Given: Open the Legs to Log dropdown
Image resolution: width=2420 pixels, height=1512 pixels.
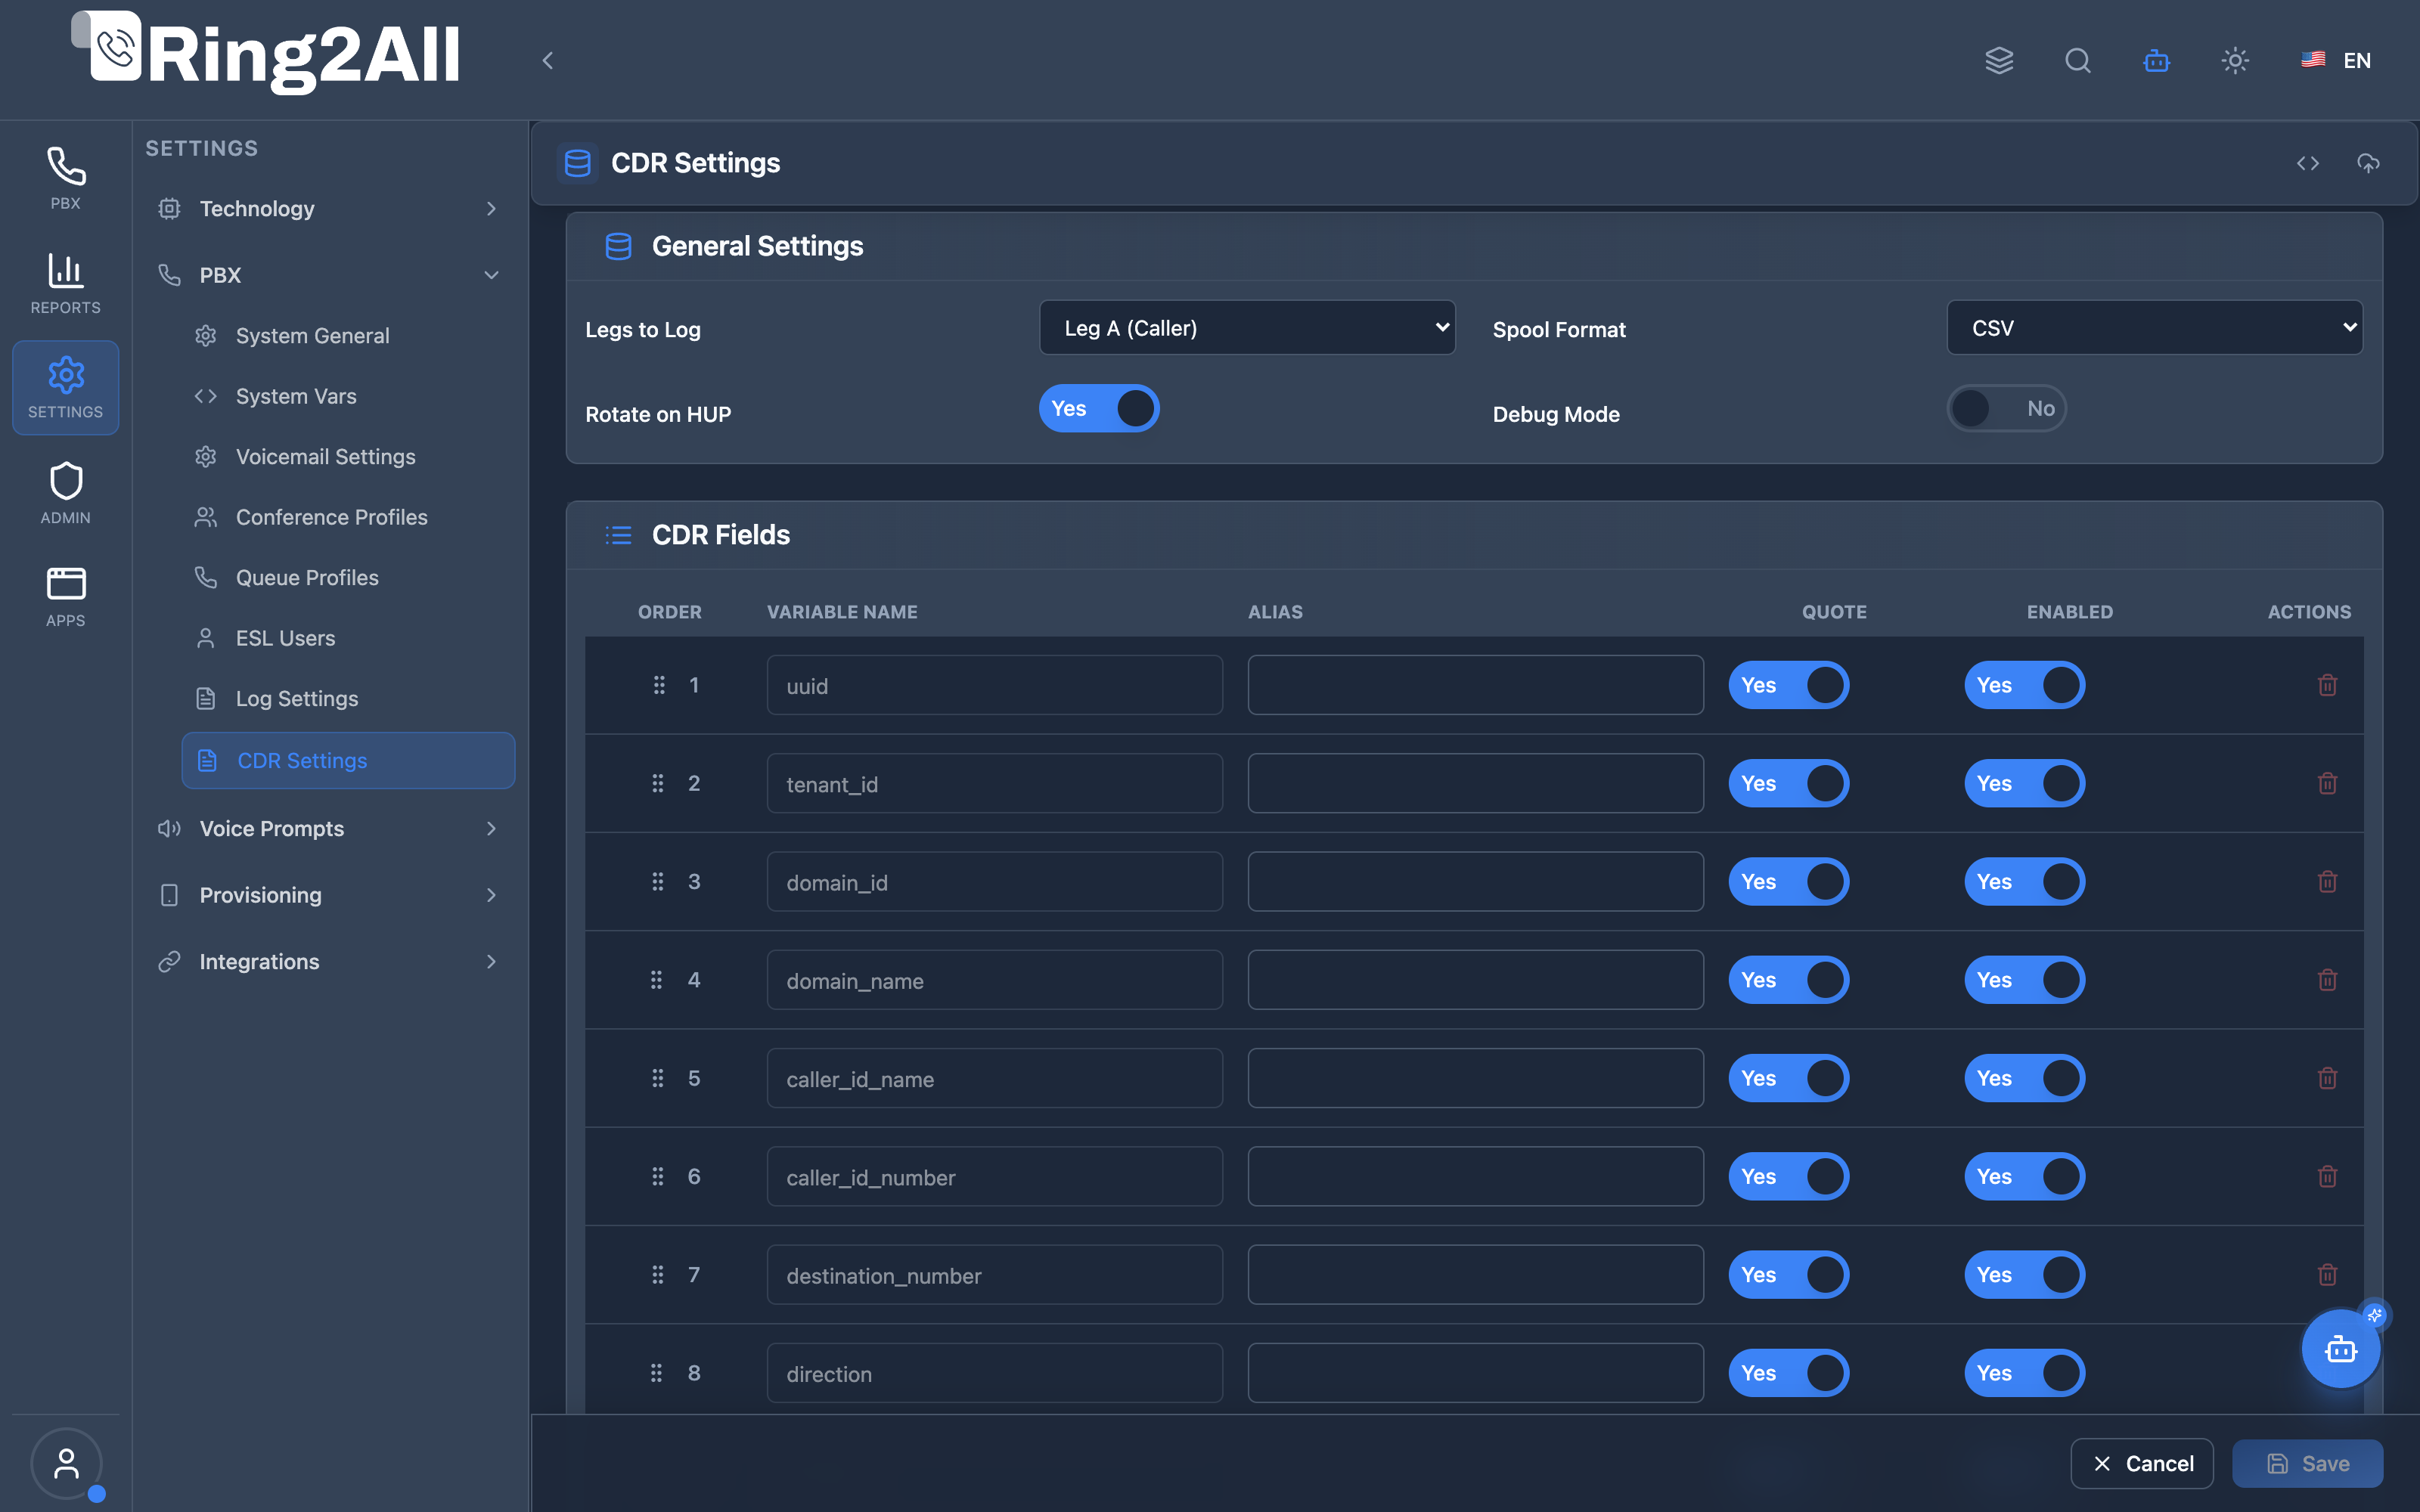Looking at the screenshot, I should point(1247,328).
